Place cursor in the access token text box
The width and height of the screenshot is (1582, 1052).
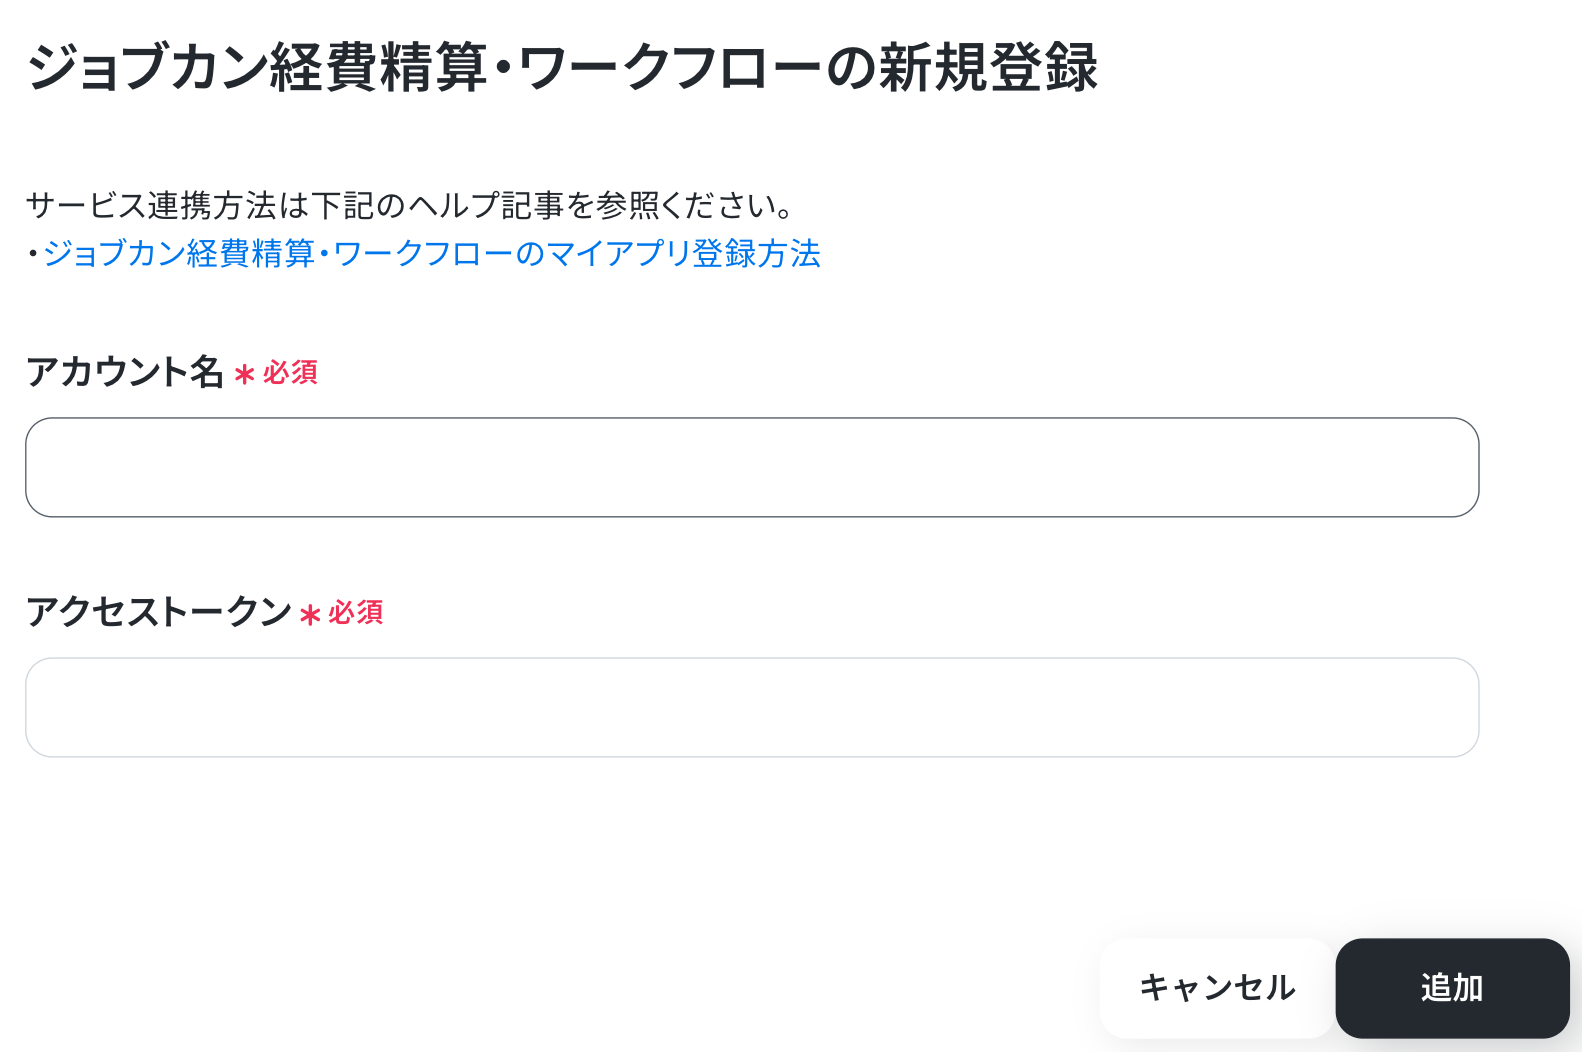[x=752, y=707]
